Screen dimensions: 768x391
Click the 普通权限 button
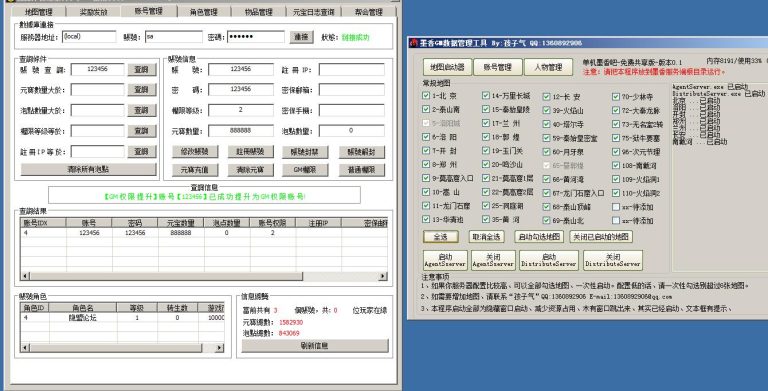pos(361,170)
